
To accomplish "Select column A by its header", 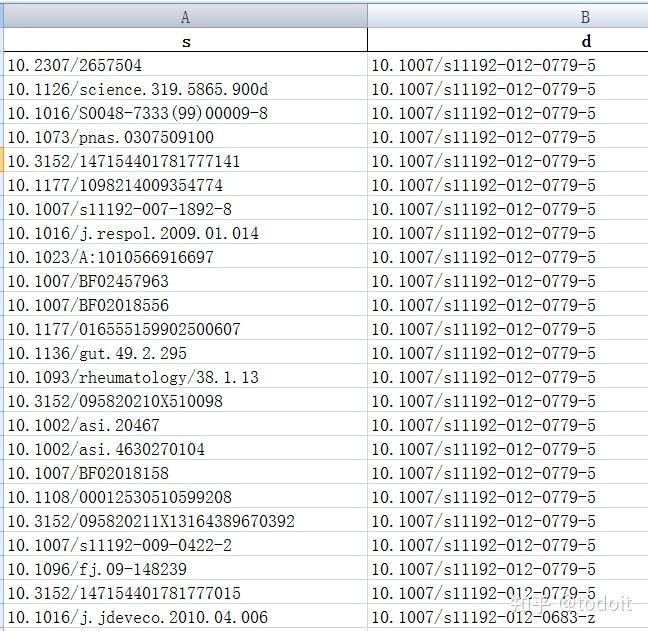I will [x=185, y=17].
